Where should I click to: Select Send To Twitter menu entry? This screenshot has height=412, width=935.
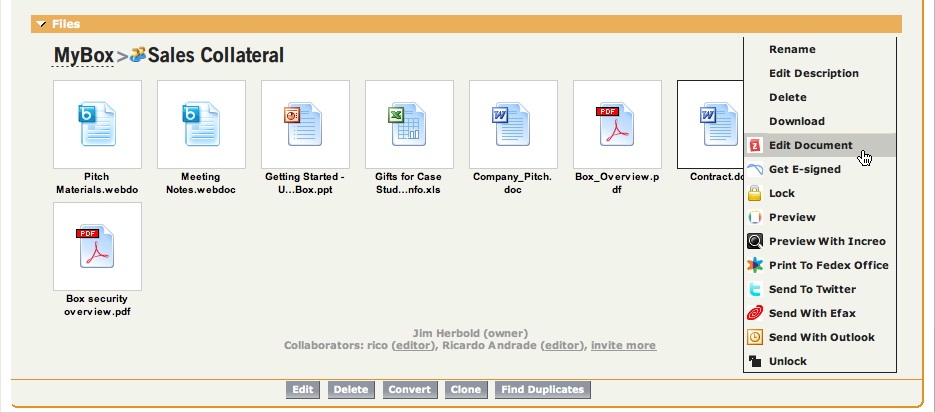[x=812, y=289]
